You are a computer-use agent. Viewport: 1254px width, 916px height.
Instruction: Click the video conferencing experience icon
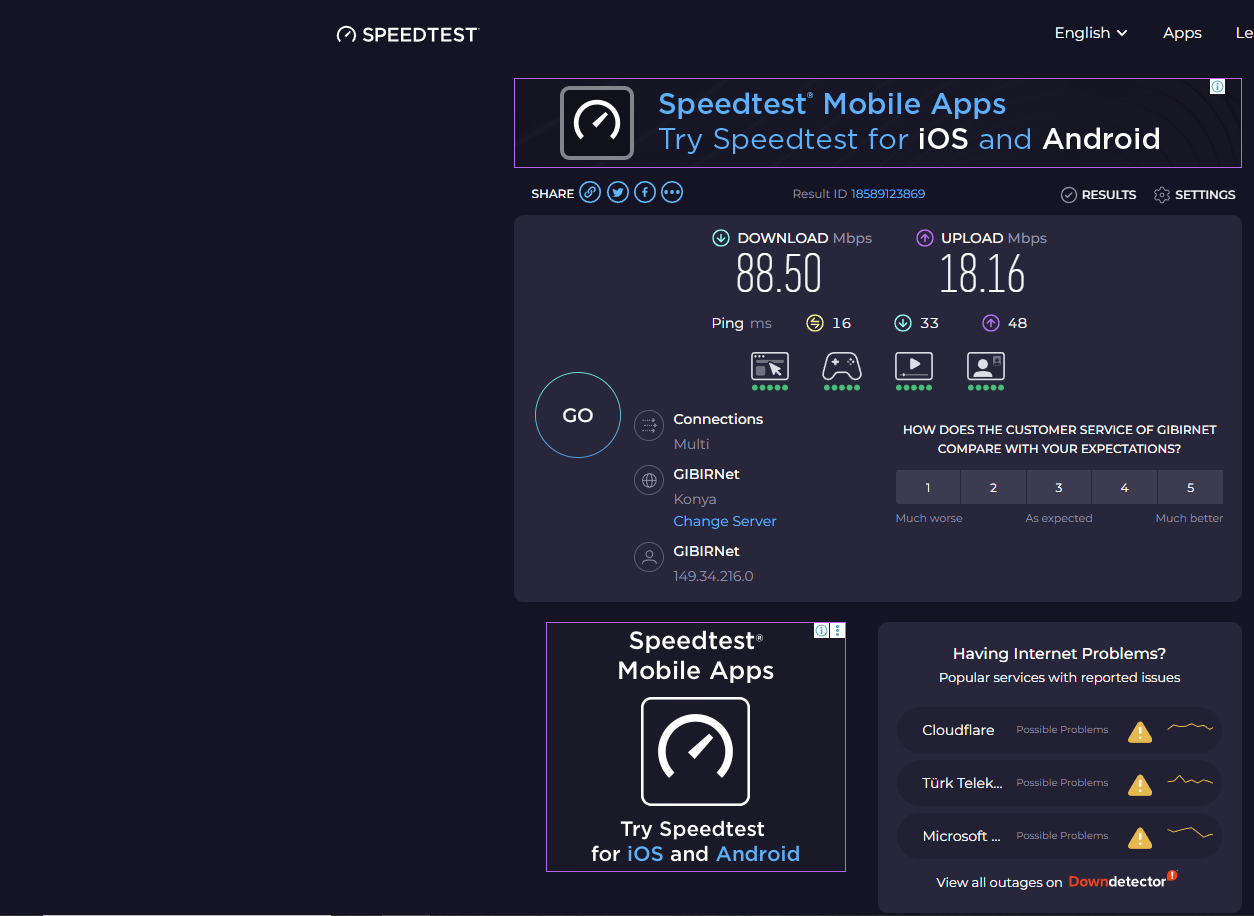[x=986, y=367]
